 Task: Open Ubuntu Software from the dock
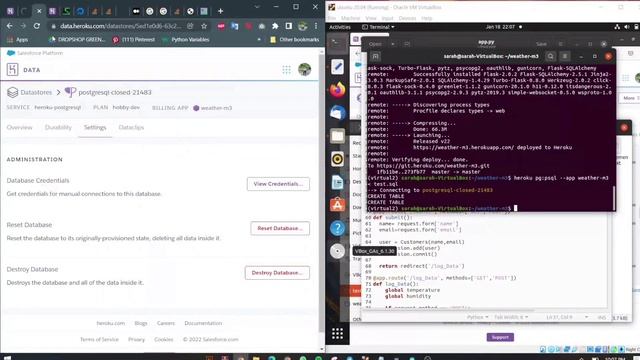(x=338, y=205)
